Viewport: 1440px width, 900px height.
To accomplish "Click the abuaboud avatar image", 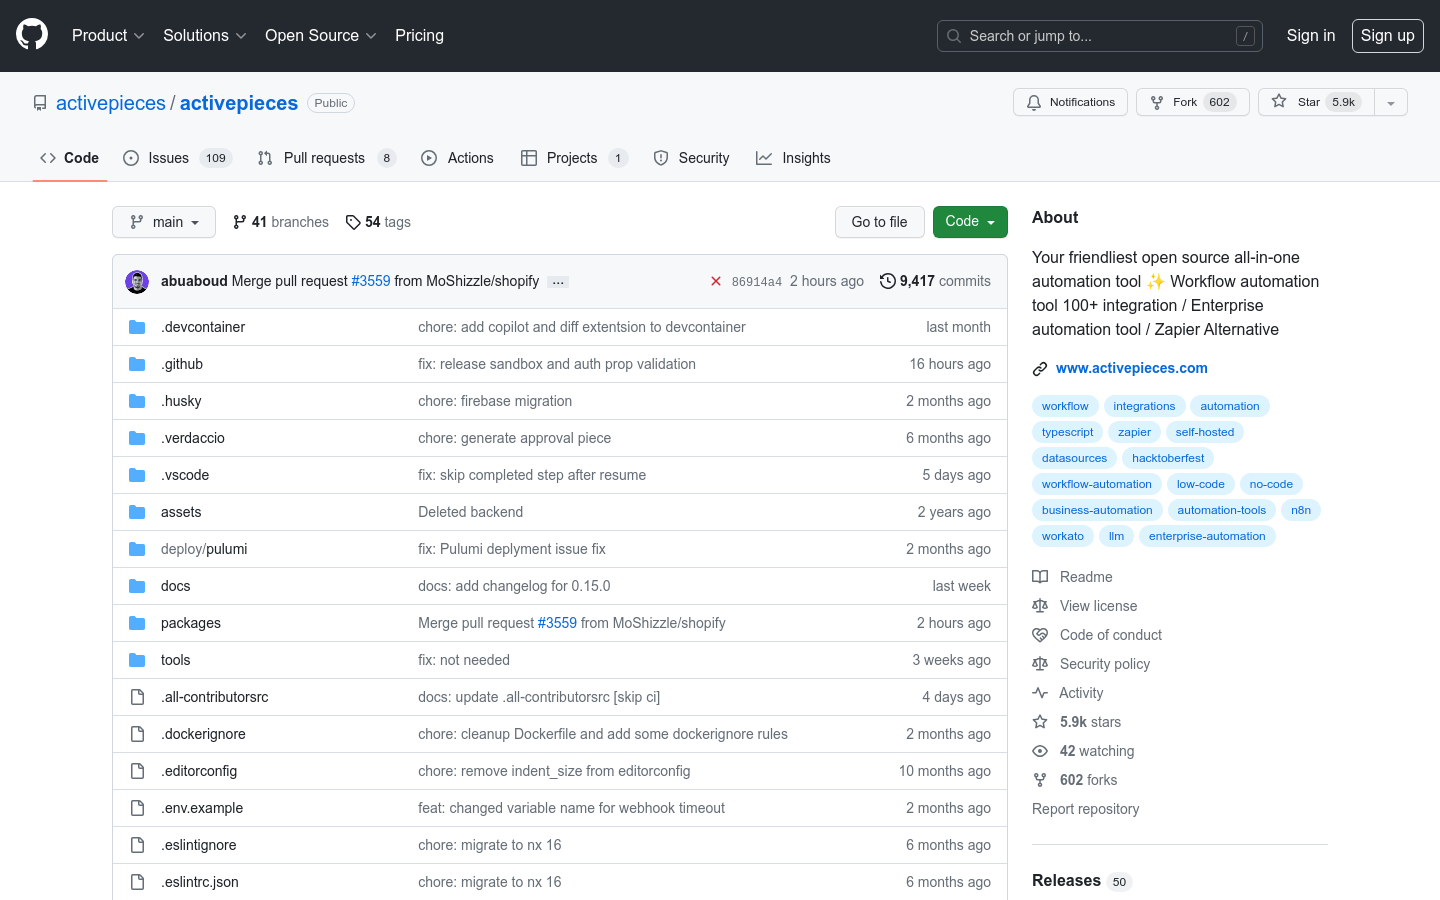I will pos(137,282).
